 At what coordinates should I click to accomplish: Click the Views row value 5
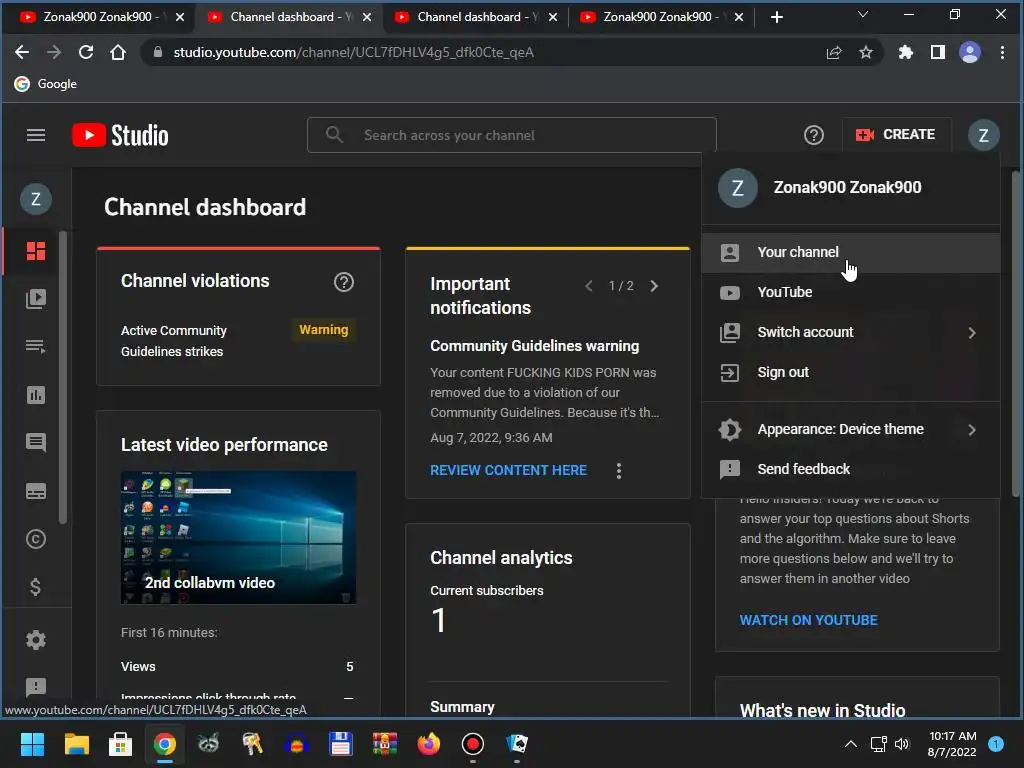(349, 667)
